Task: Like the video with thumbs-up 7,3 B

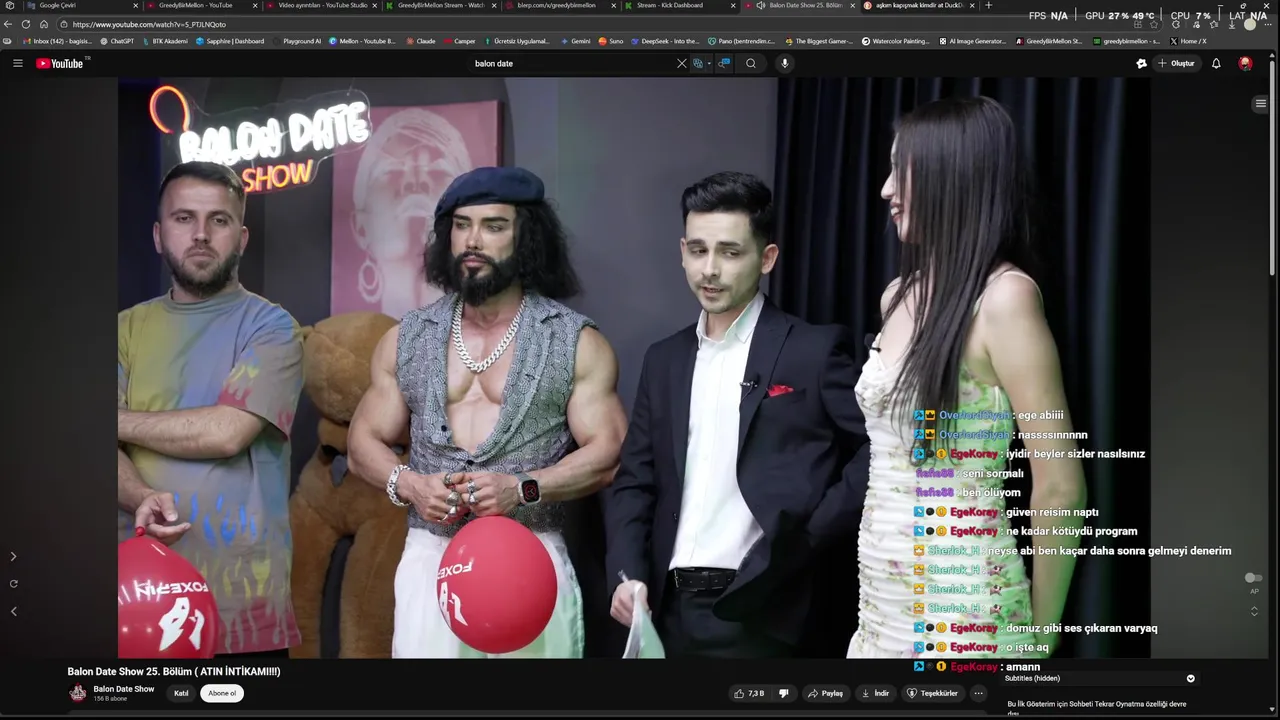Action: point(749,693)
